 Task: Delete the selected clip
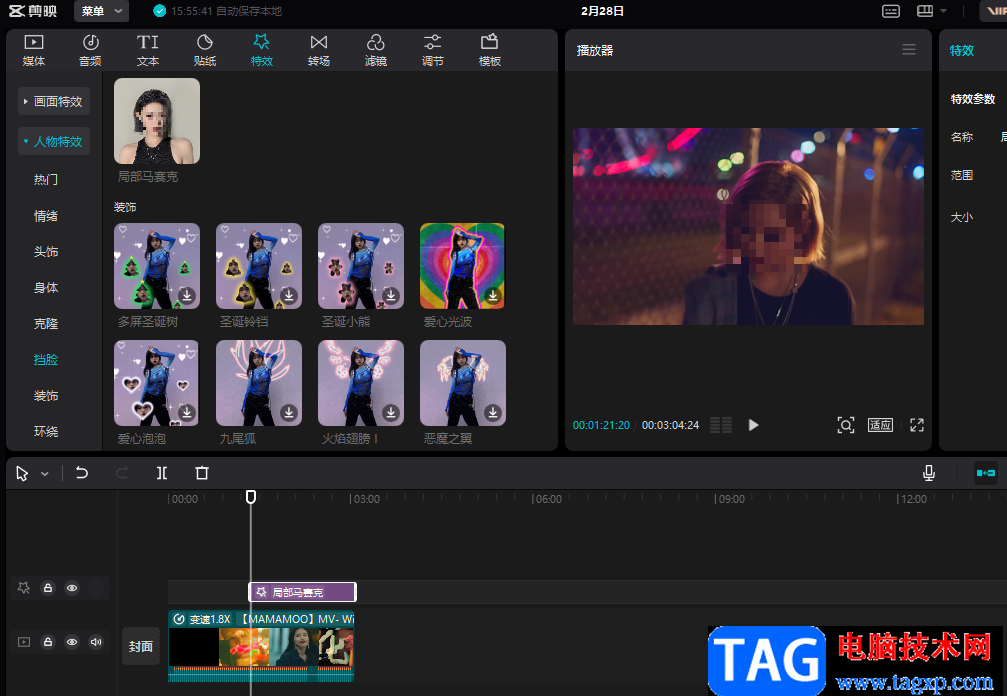(x=202, y=473)
